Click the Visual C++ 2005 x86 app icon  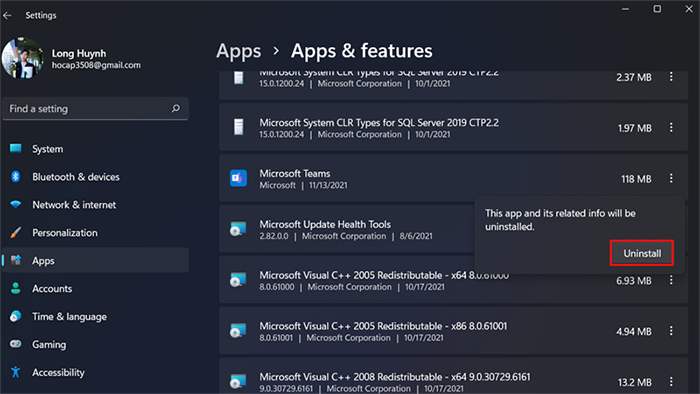coord(238,331)
